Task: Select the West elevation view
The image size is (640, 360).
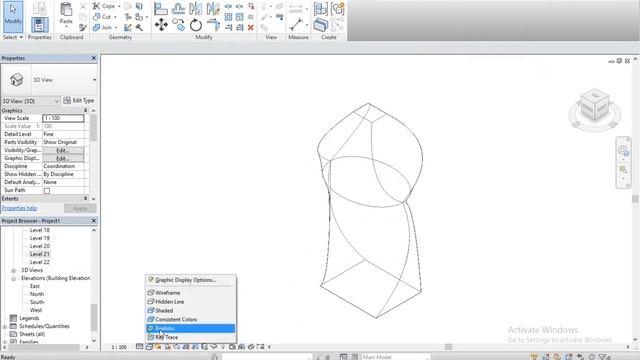Action: tap(36, 310)
